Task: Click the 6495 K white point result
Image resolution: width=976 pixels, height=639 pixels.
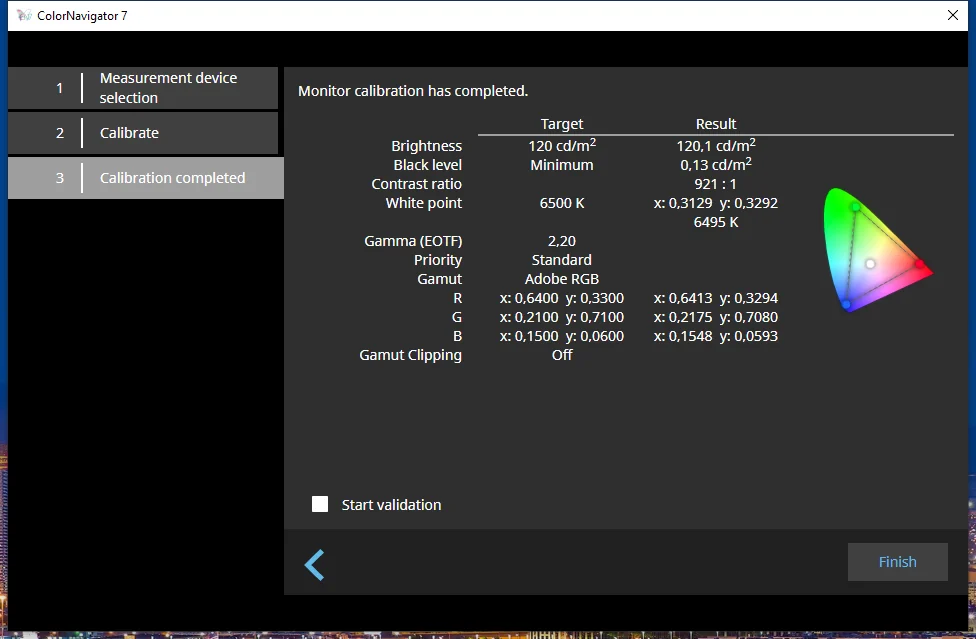Action: [715, 222]
